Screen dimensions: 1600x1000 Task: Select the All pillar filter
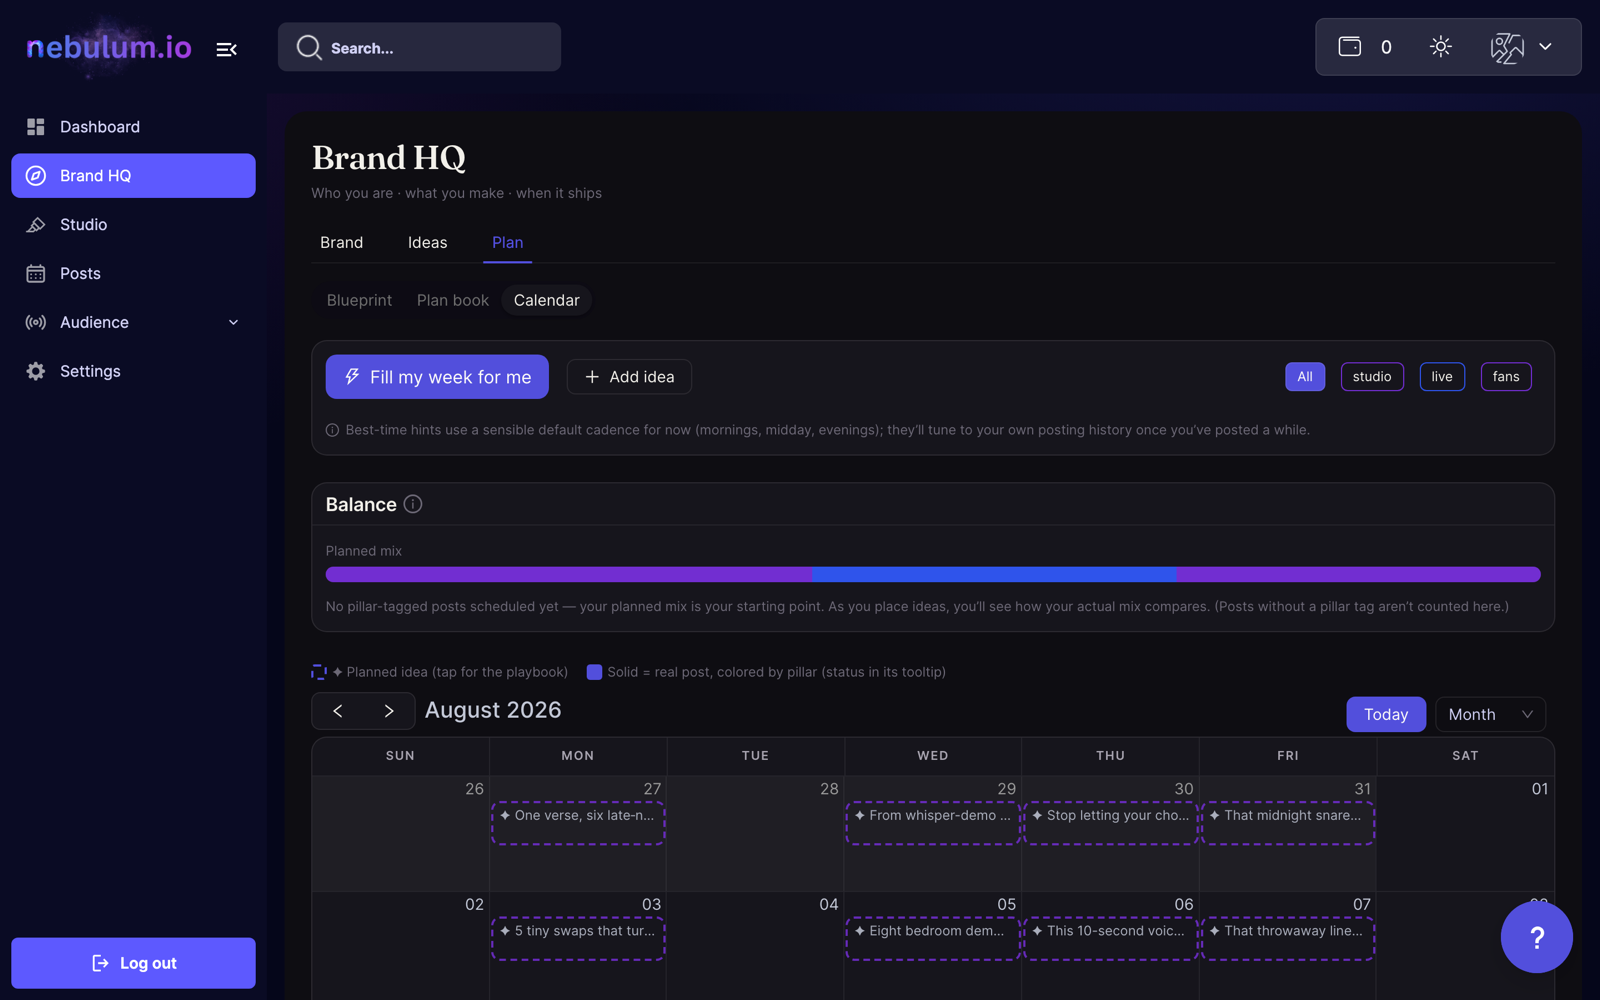point(1305,377)
